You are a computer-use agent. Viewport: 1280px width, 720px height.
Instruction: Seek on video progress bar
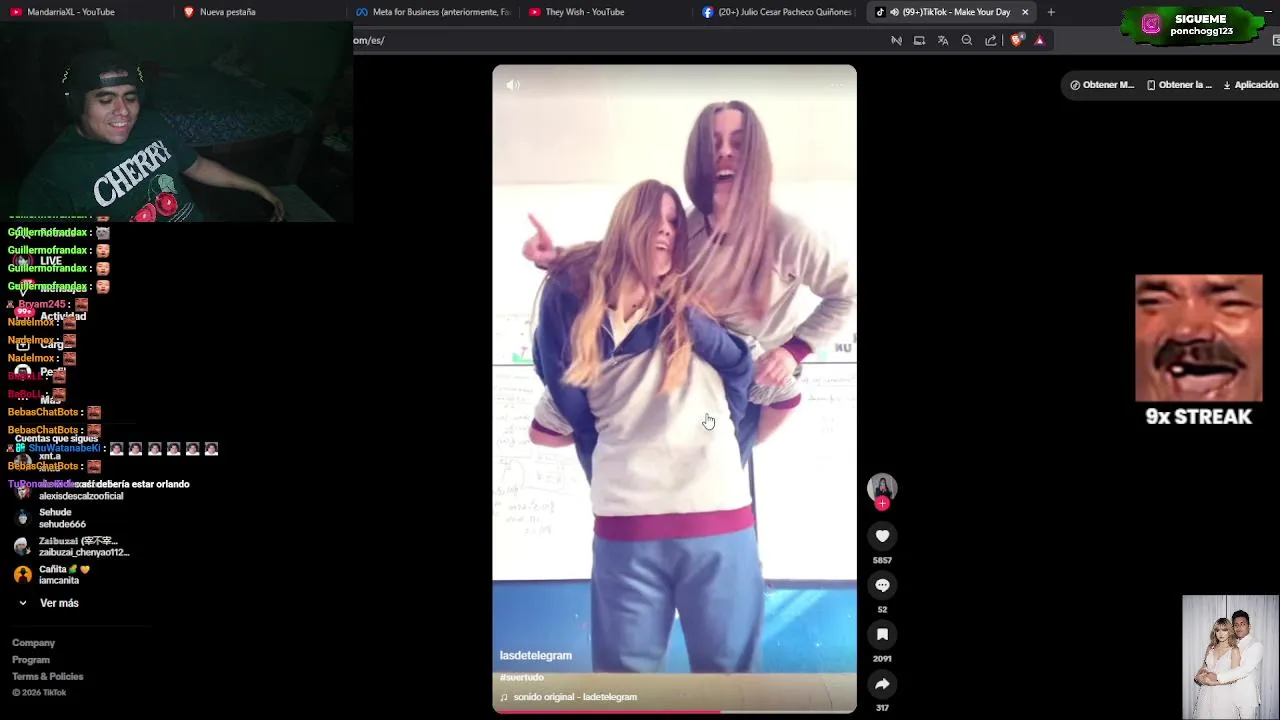click(674, 712)
